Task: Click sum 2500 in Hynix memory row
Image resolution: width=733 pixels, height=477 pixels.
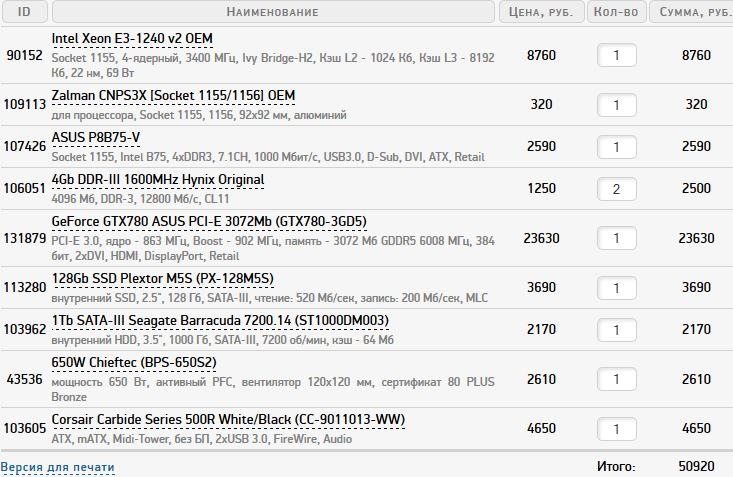Action: coord(696,188)
